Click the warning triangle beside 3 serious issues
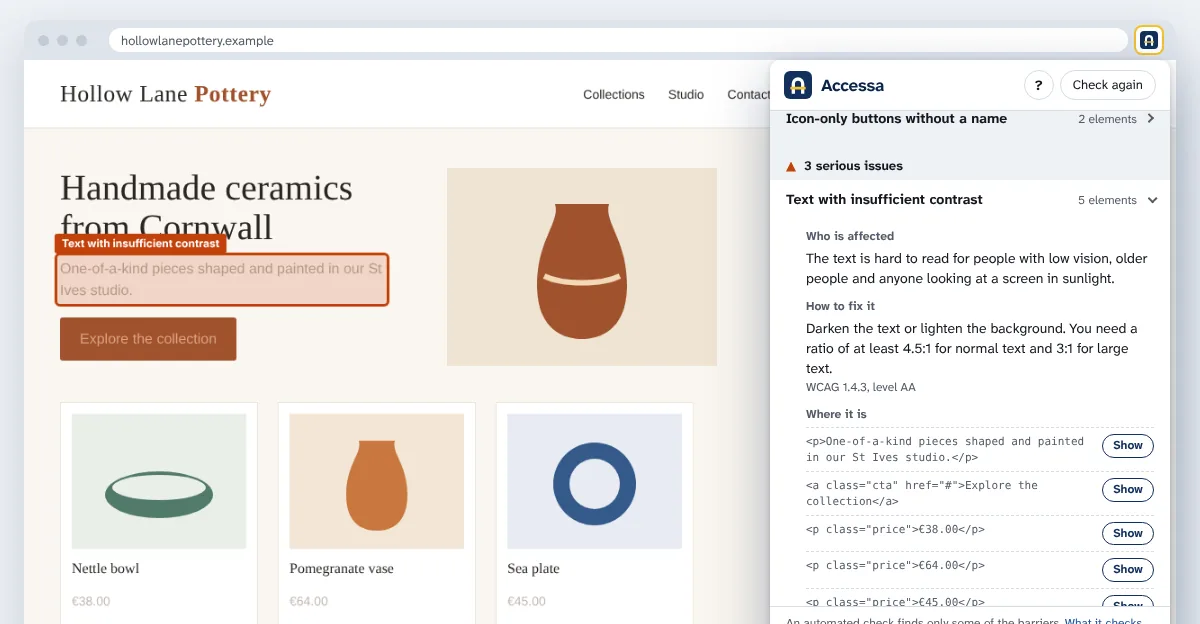1200x624 pixels. coord(791,167)
